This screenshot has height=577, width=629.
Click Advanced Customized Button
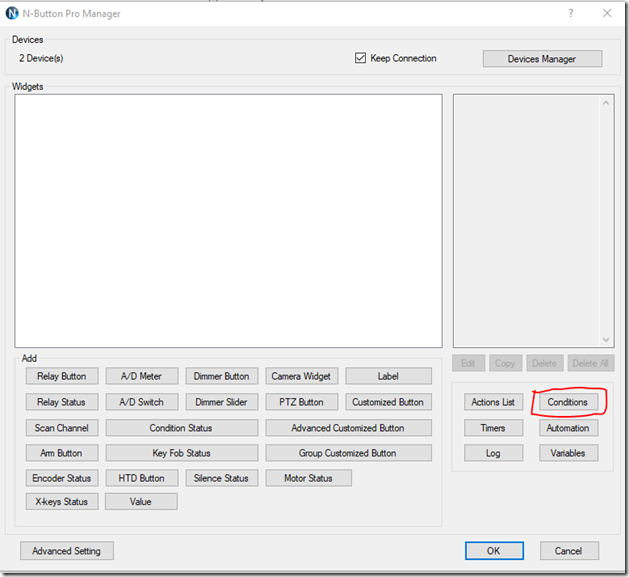tap(348, 428)
